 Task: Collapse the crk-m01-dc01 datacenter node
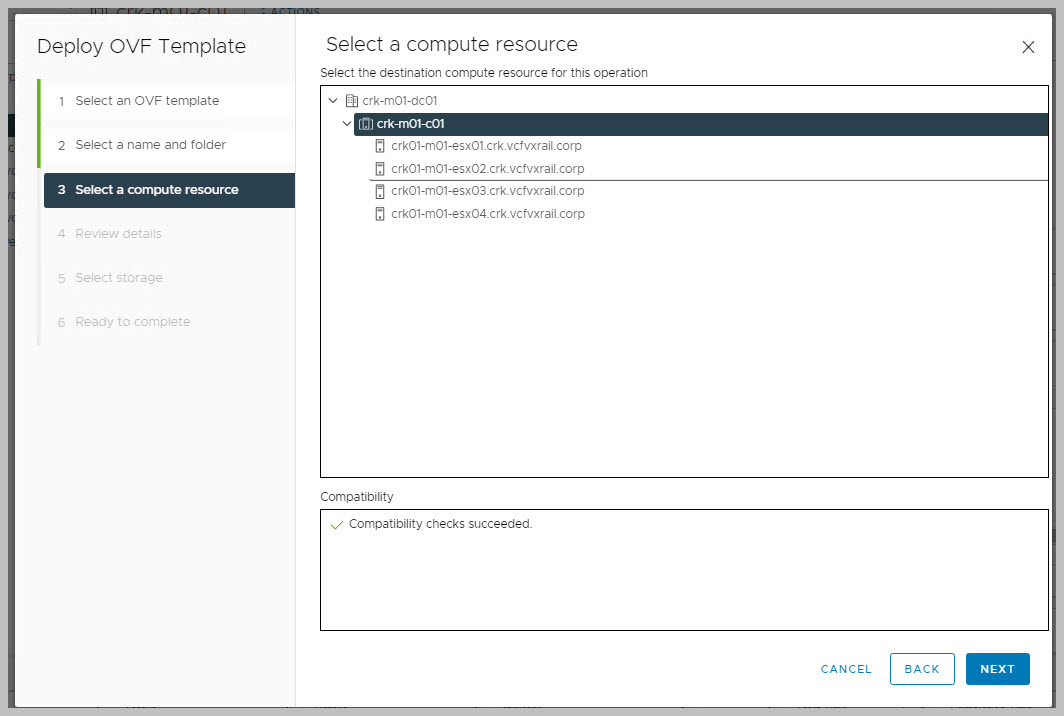click(333, 101)
